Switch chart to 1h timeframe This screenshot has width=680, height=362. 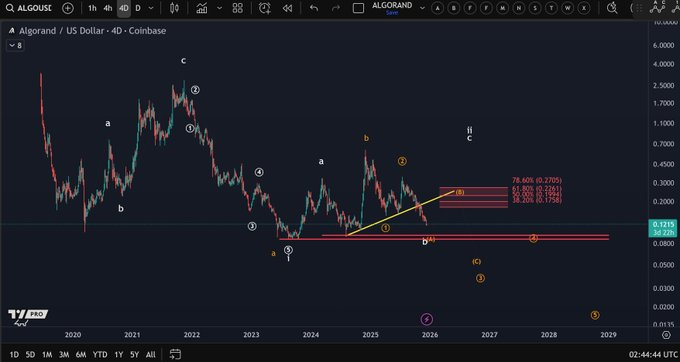coord(92,8)
